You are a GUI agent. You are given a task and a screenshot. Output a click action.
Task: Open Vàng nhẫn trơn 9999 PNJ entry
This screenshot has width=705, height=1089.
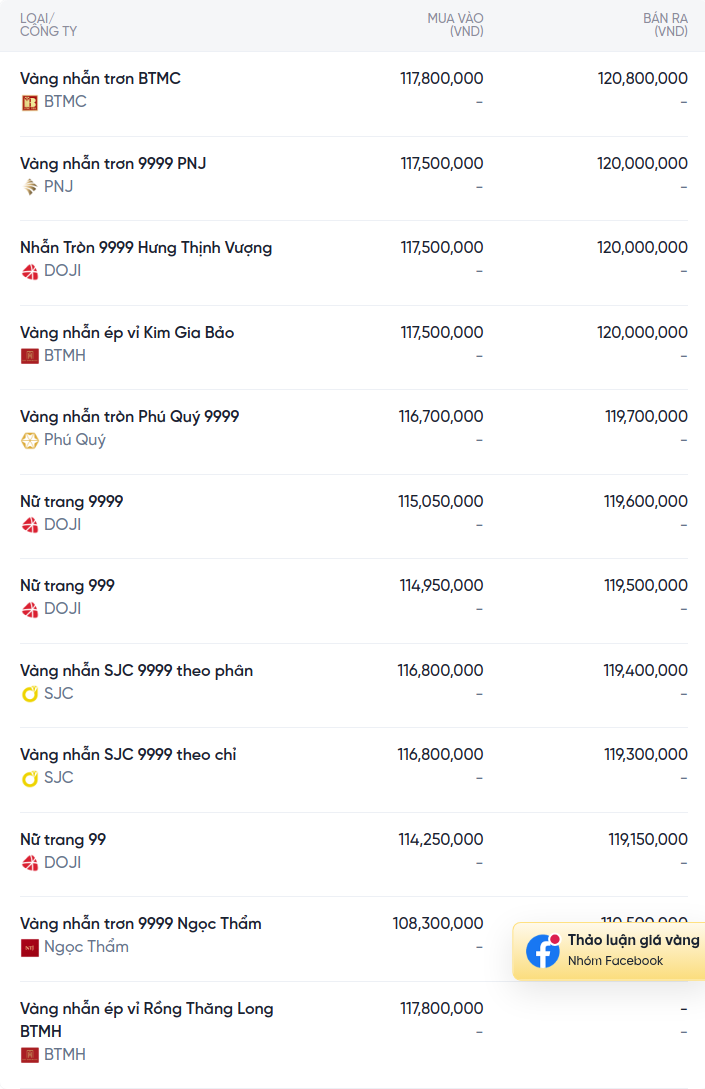113,163
